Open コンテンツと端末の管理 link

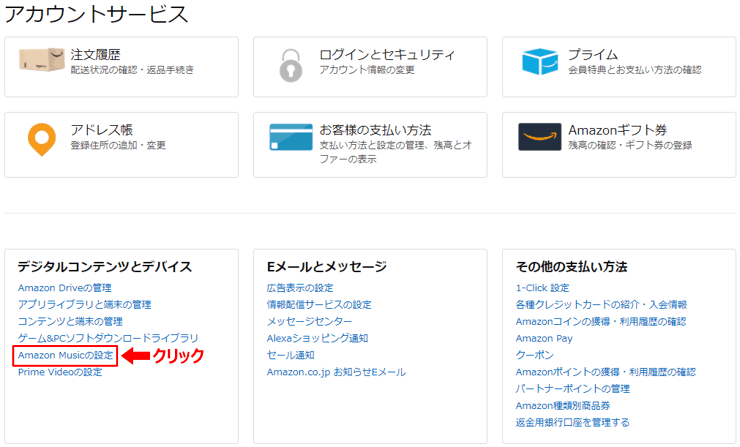(x=70, y=321)
